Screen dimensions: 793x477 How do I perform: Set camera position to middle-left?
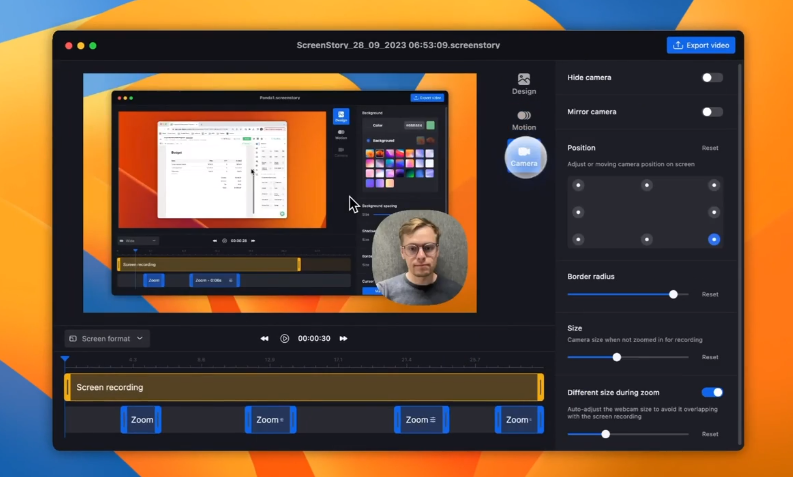click(x=578, y=212)
